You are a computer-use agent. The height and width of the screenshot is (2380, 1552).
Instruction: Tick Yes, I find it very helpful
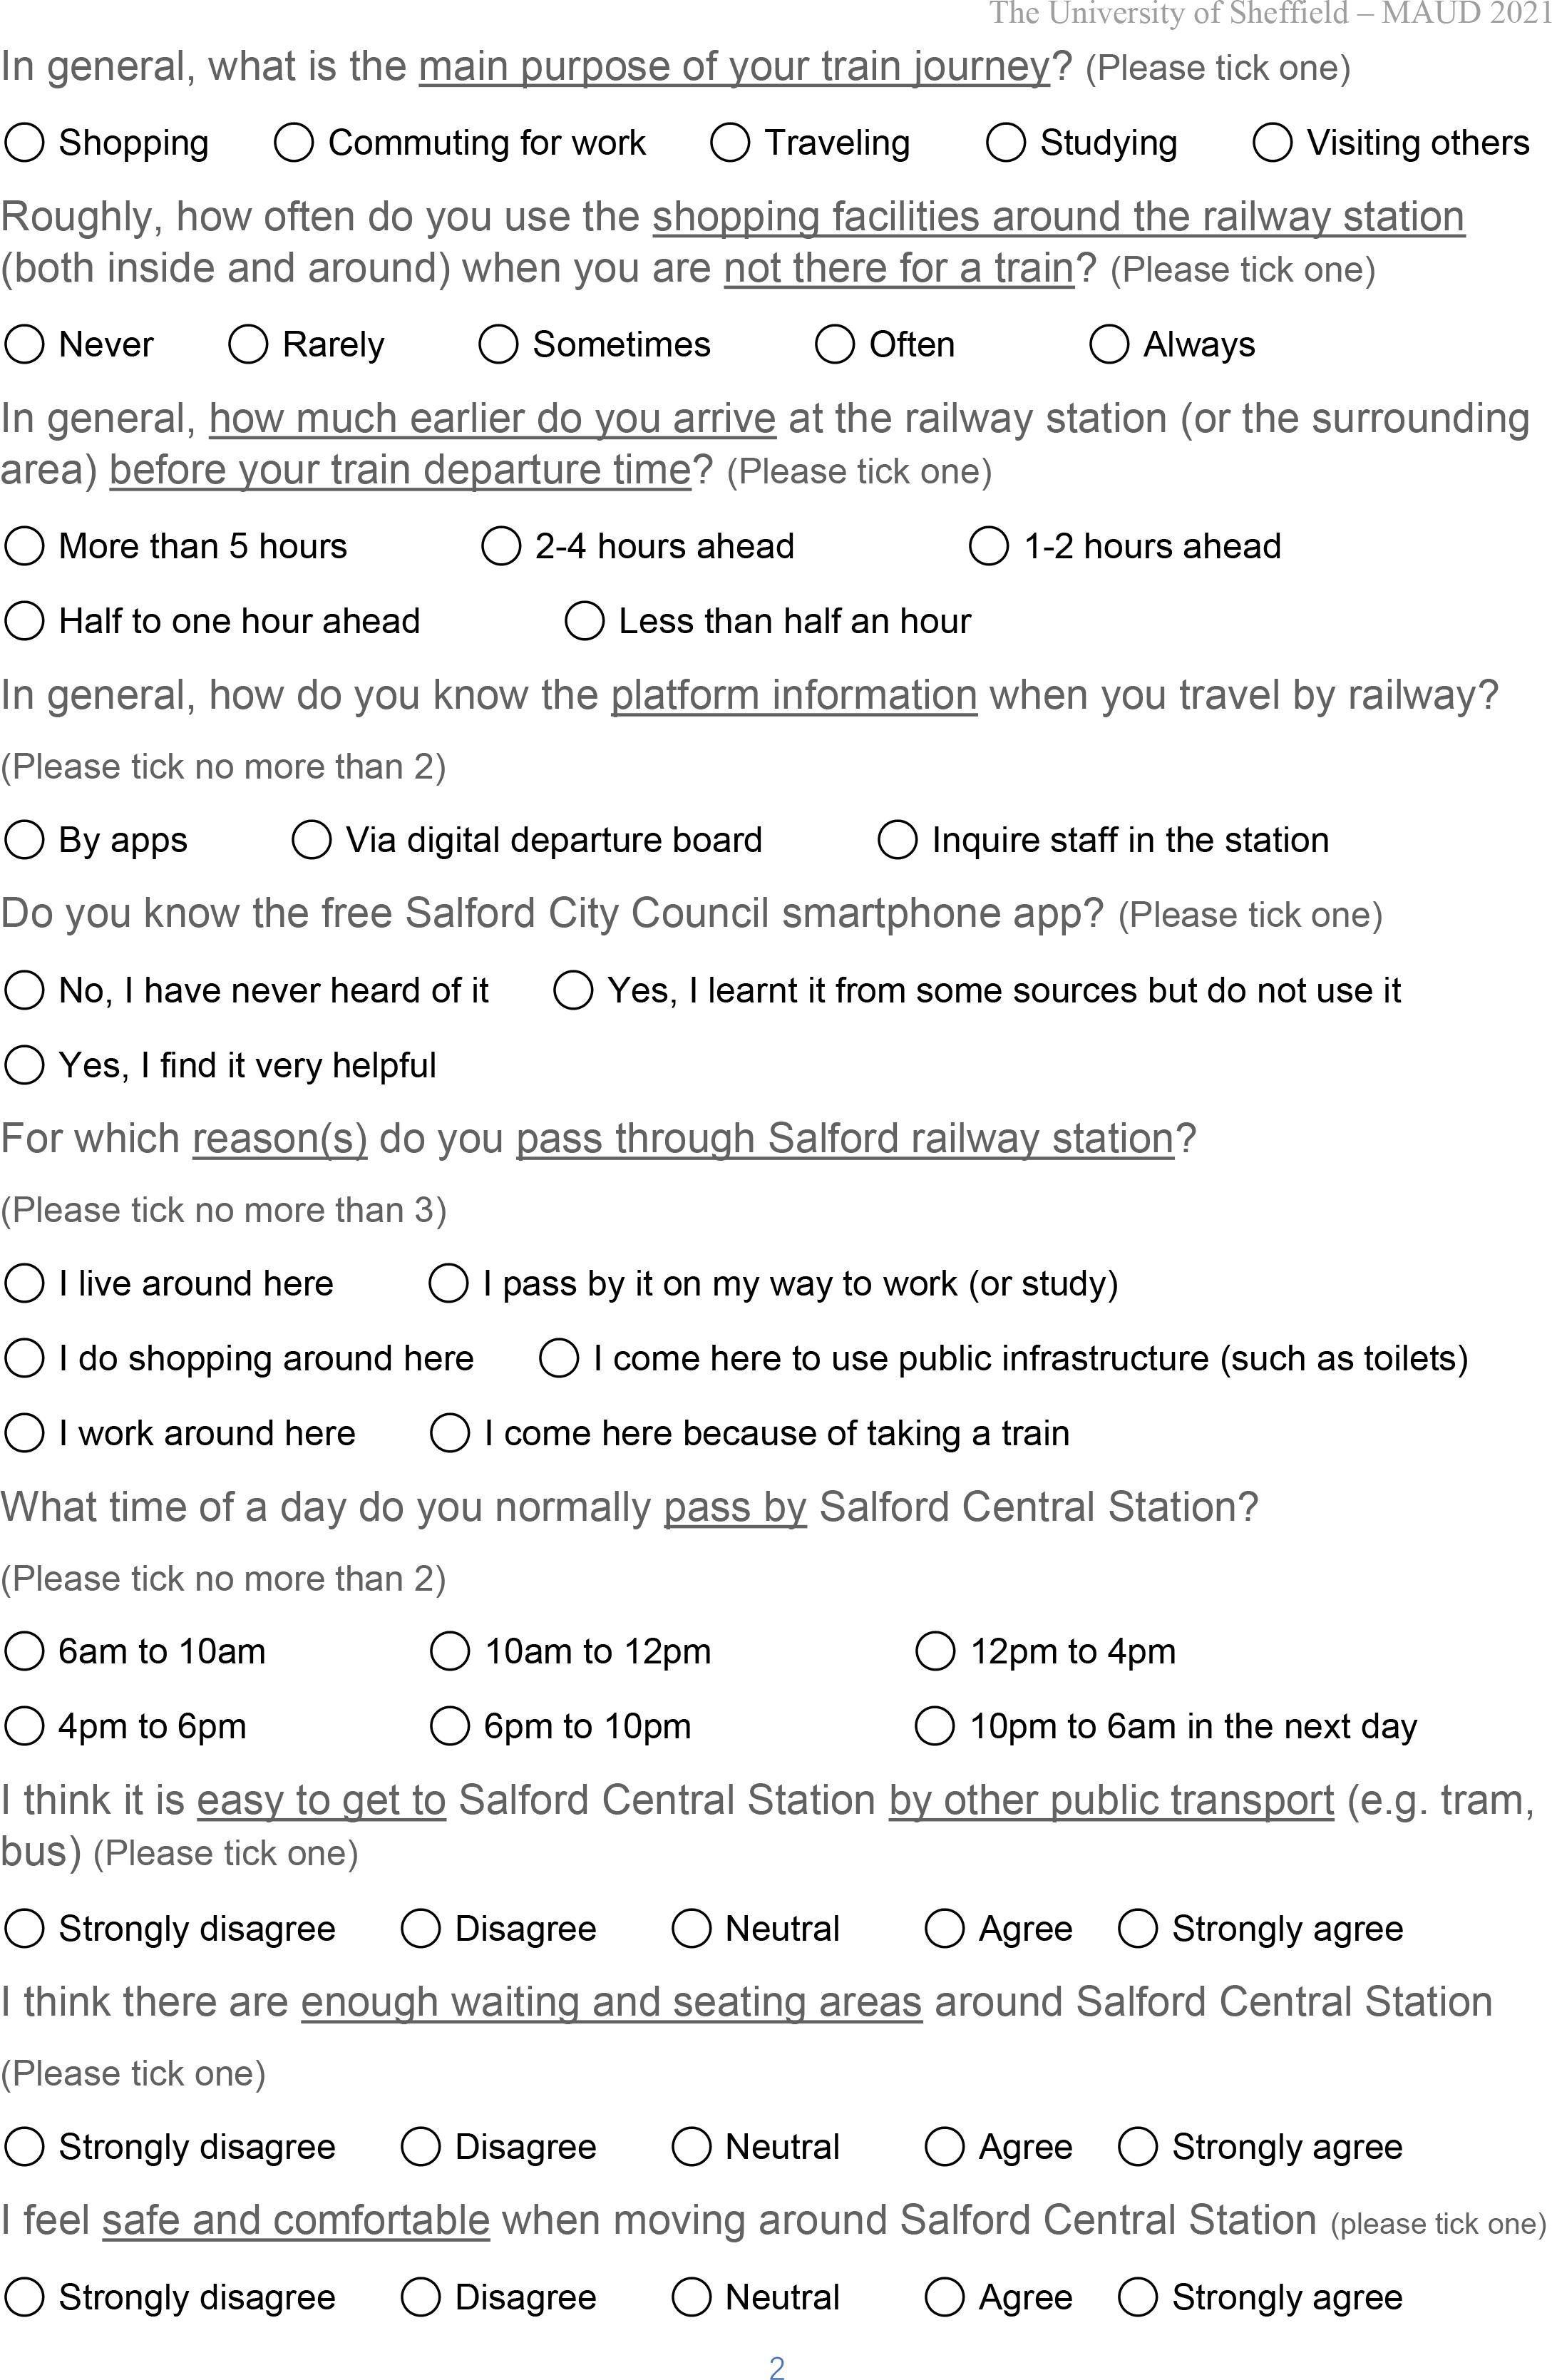pyautogui.click(x=24, y=1066)
